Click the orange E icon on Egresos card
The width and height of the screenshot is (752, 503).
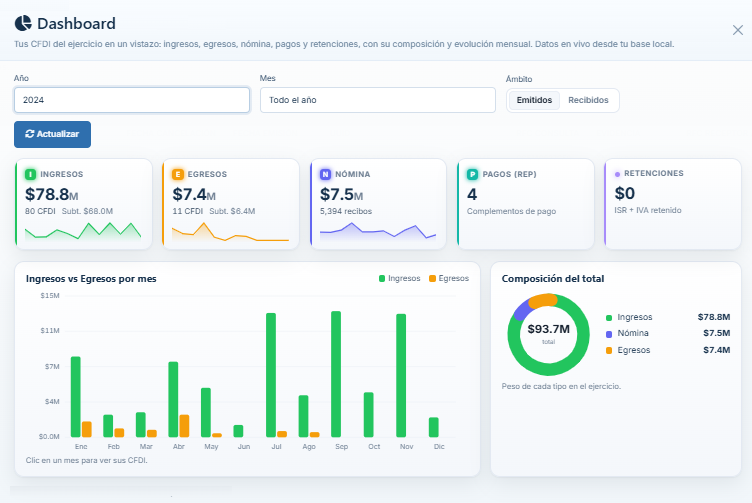178,174
